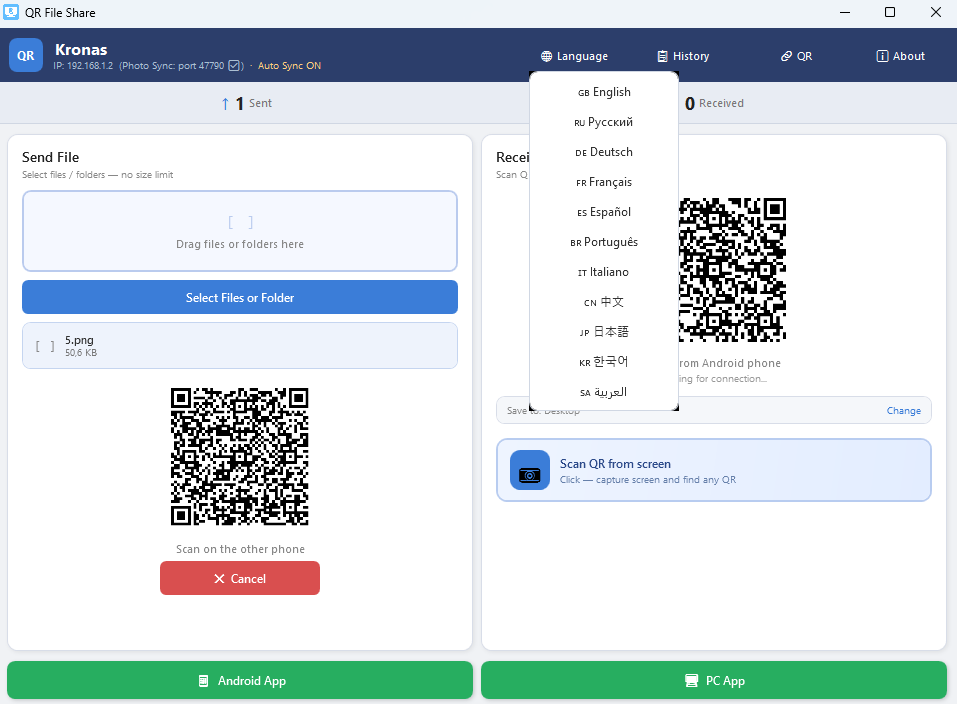Open the History menu item
The width and height of the screenshot is (957, 704).
point(684,56)
